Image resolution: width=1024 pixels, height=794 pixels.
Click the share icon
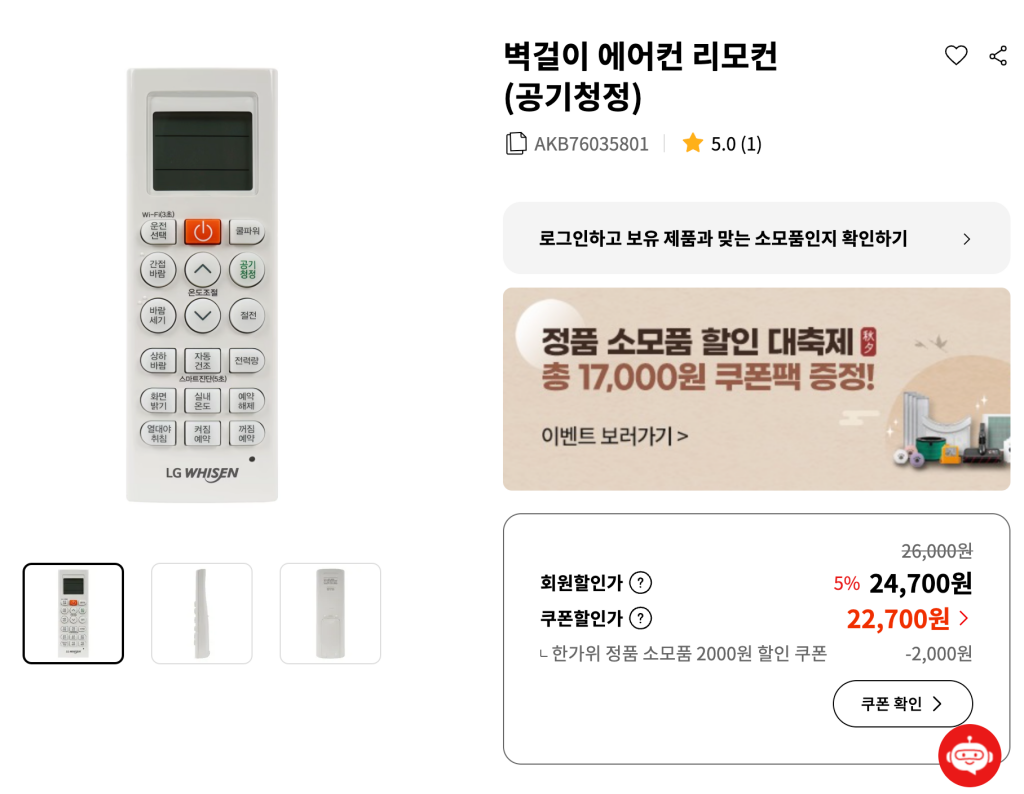pyautogui.click(x=998, y=56)
